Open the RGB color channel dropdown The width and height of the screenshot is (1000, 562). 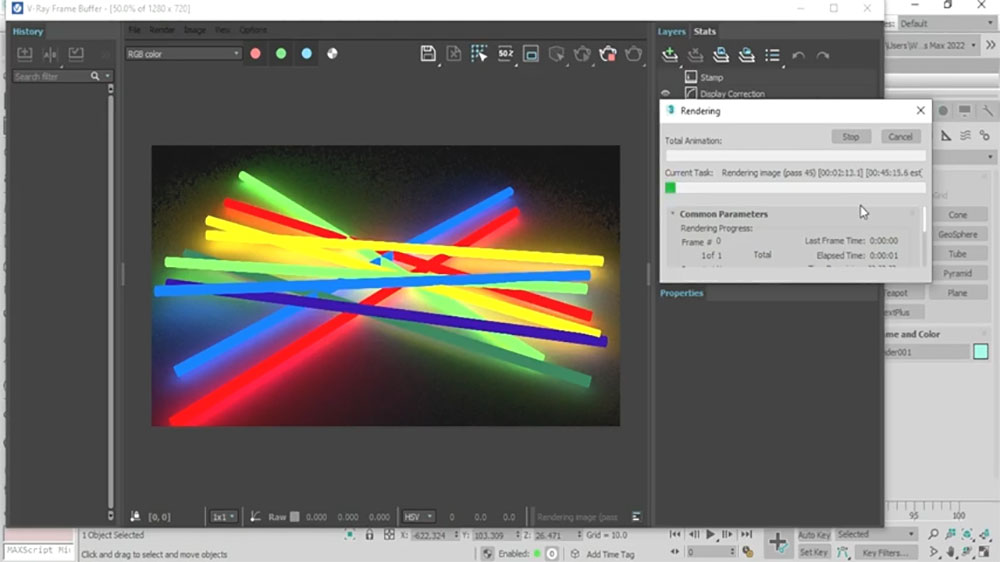183,54
